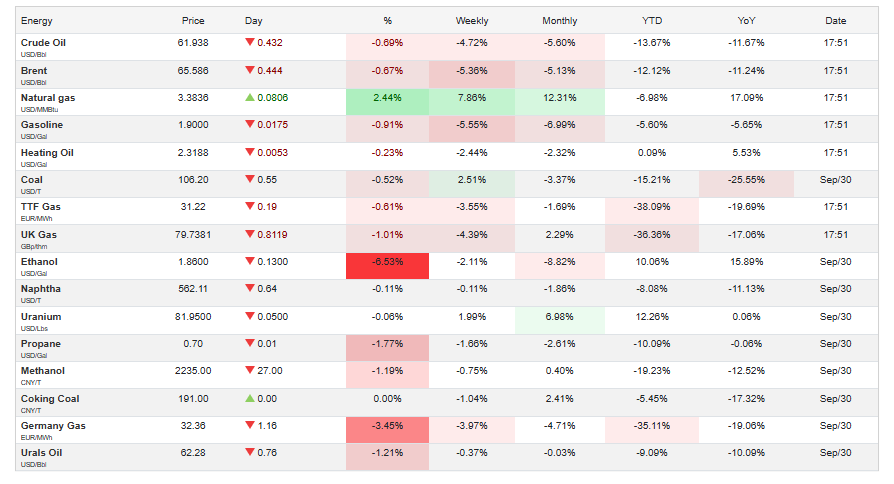The width and height of the screenshot is (894, 484).
Task: Click the red down arrow for Methanol
Action: coord(249,371)
